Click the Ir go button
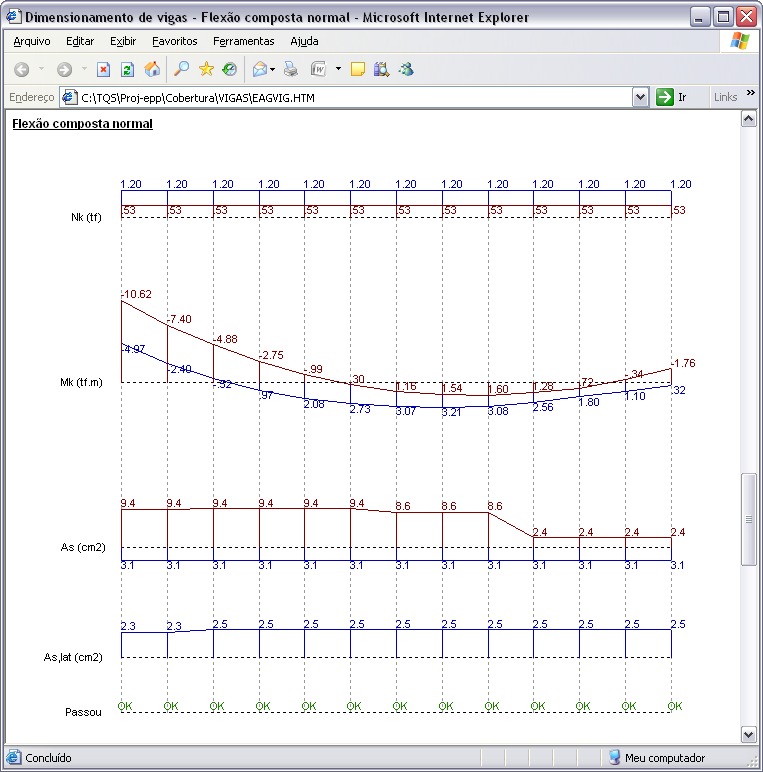Image resolution: width=763 pixels, height=772 pixels. pyautogui.click(x=672, y=97)
